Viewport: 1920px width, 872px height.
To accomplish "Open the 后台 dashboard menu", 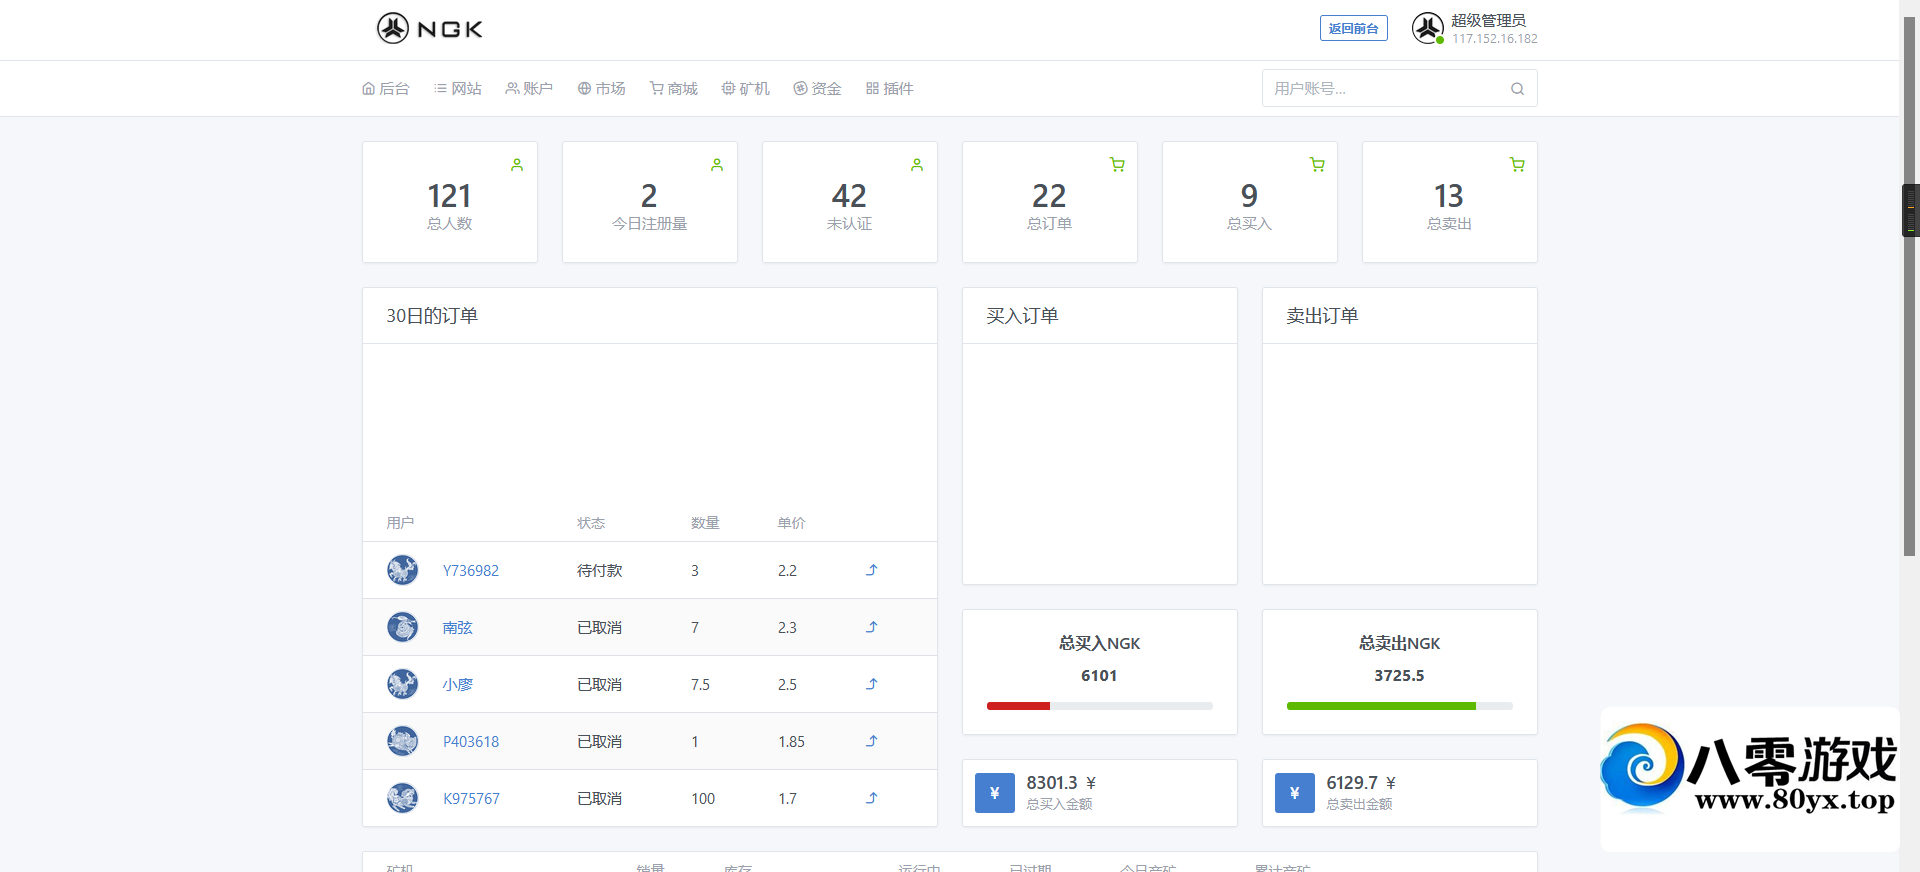I will pos(386,88).
